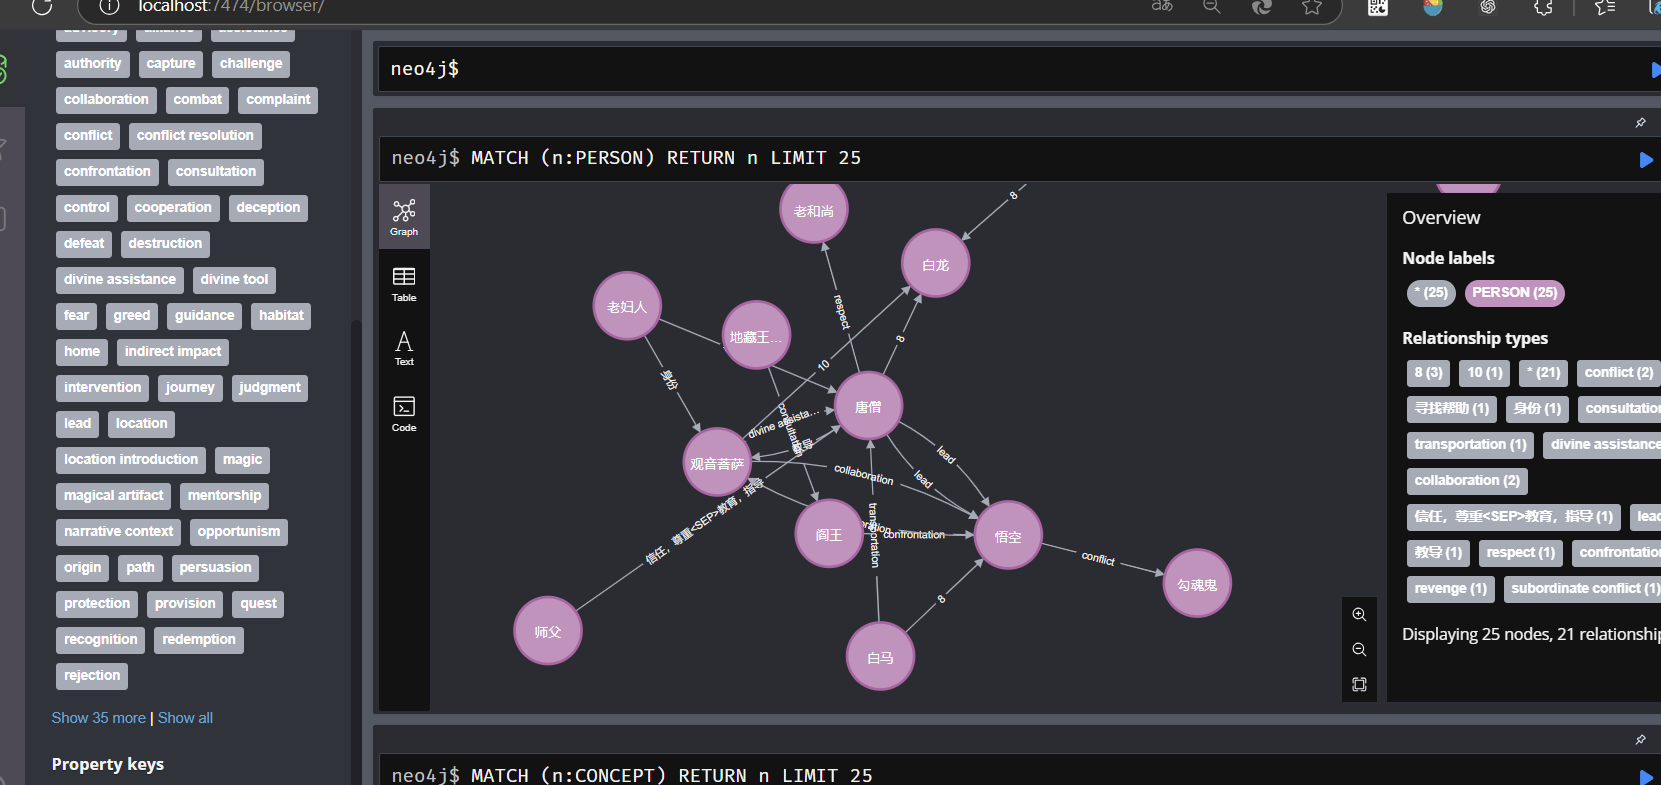Pin the PERSON query result frame
This screenshot has width=1661, height=785.
(1640, 123)
